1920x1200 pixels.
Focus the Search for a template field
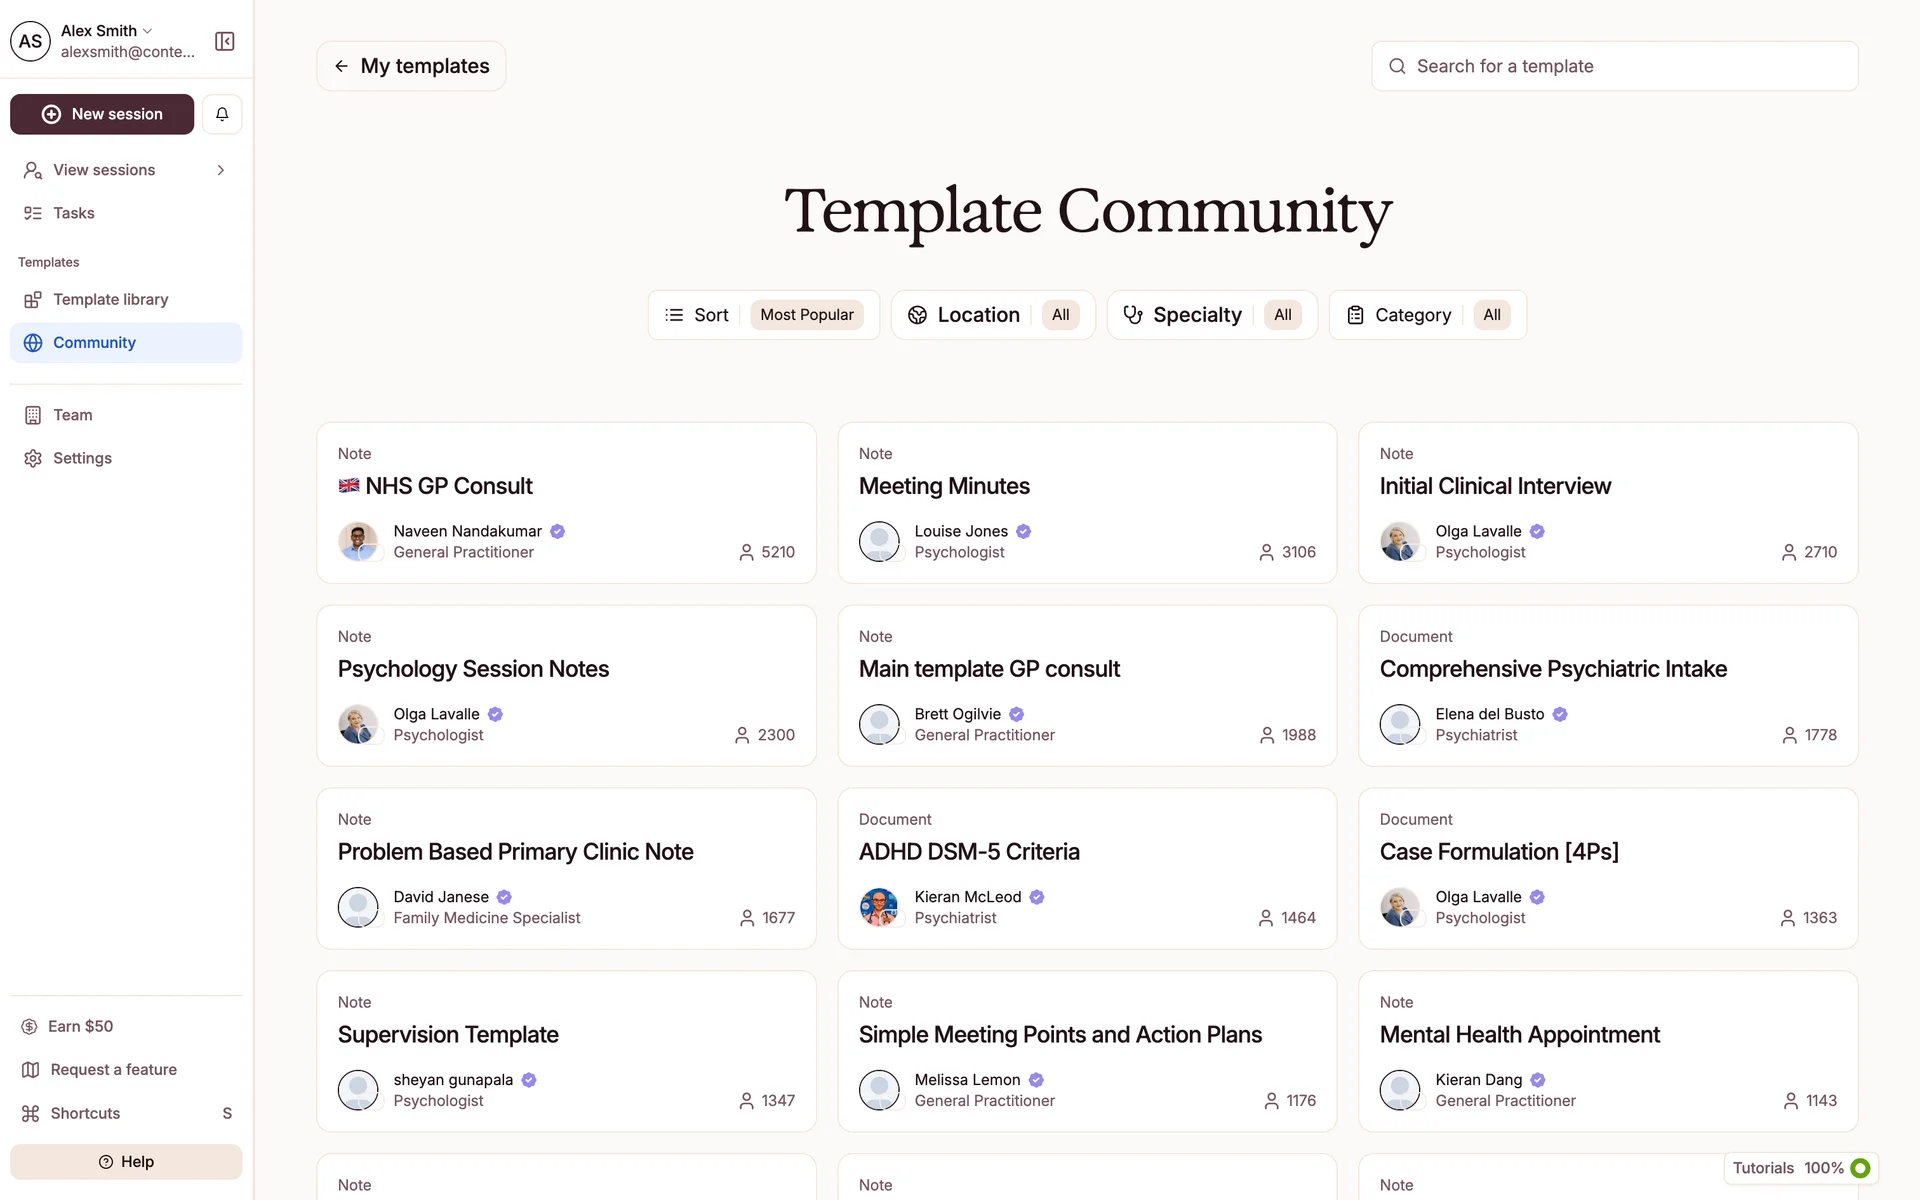1614,66
